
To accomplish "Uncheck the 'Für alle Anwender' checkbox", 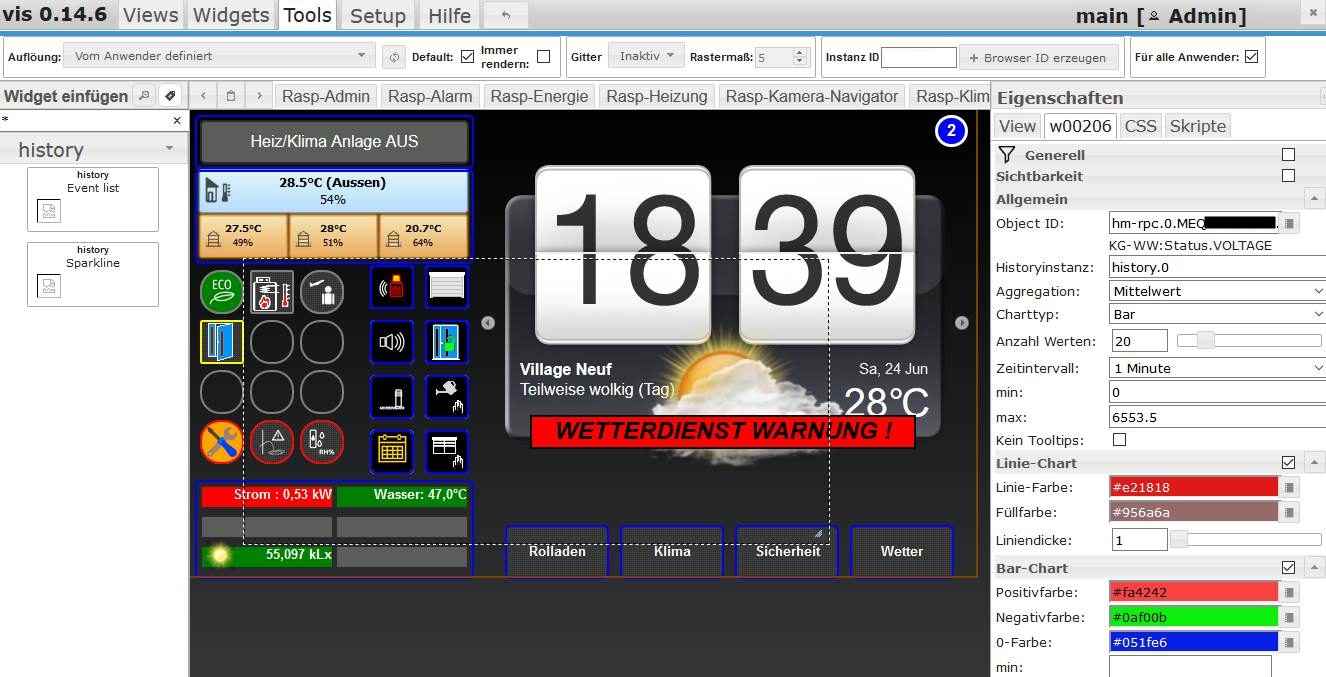I will pos(1250,57).
